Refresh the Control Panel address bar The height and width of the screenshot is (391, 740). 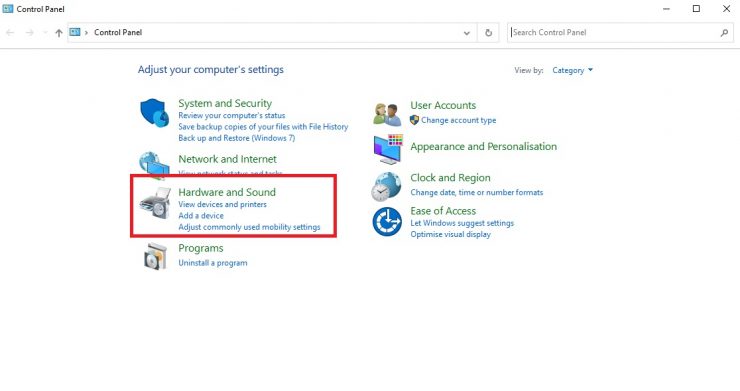pyautogui.click(x=488, y=33)
